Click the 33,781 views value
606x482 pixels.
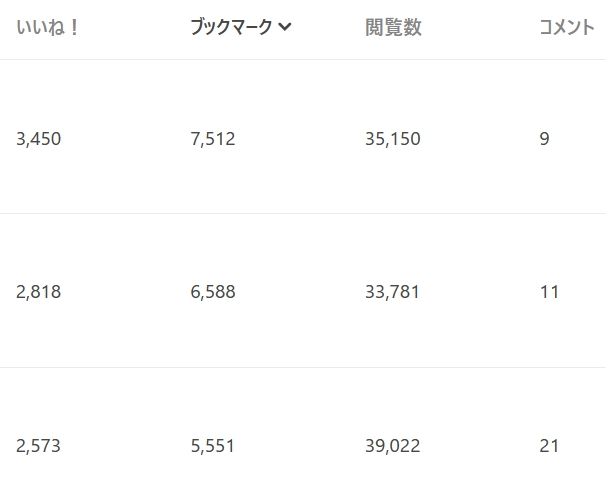pos(393,292)
